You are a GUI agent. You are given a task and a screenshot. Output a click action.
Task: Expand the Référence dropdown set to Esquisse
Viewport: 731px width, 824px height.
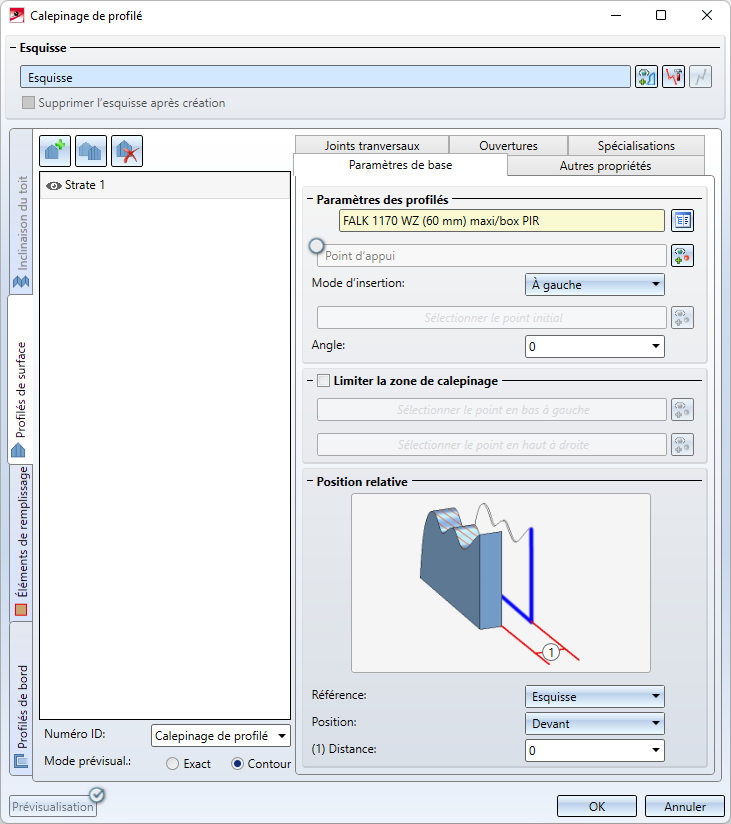[594, 696]
